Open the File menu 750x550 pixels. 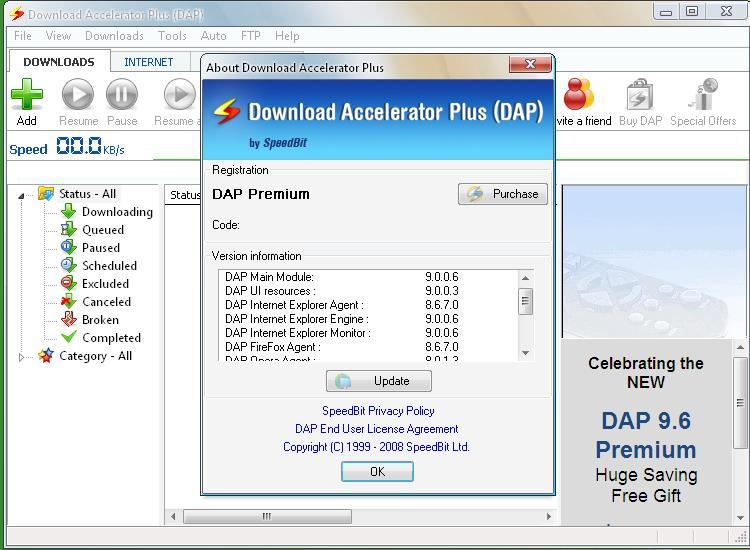(x=23, y=36)
